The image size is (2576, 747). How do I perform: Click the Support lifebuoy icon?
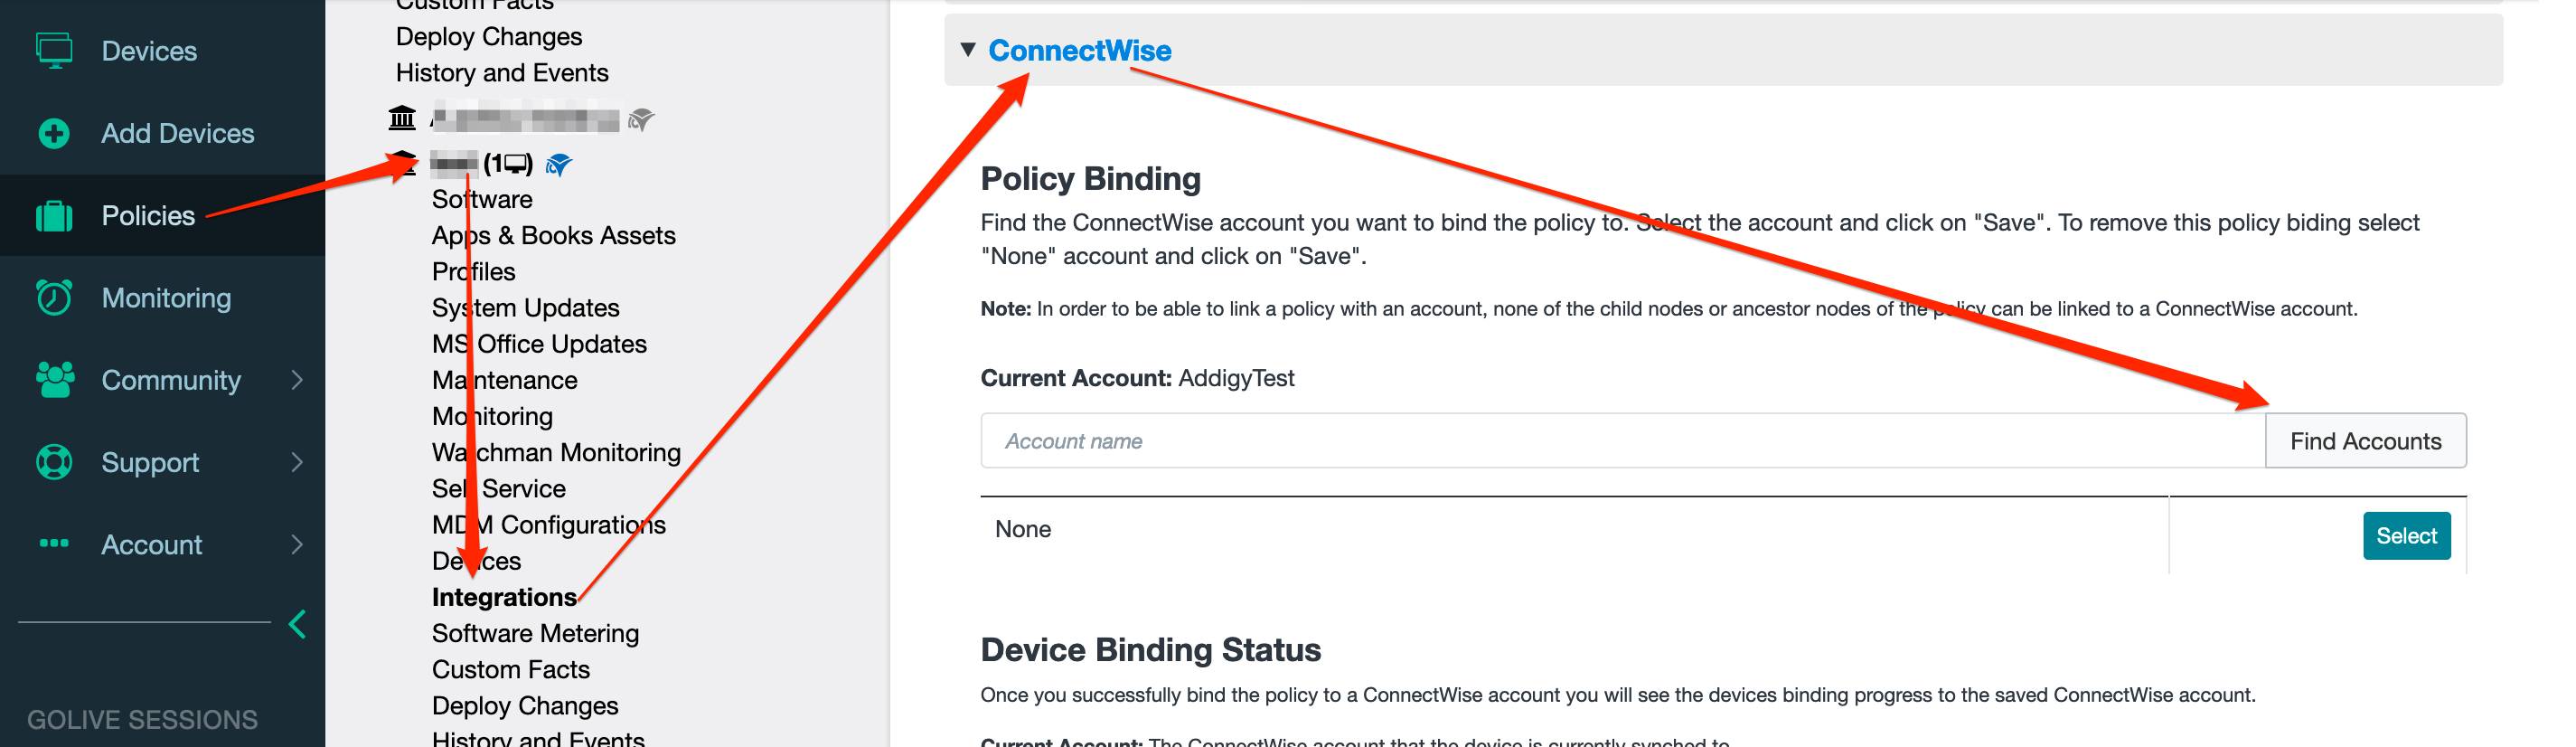click(54, 461)
